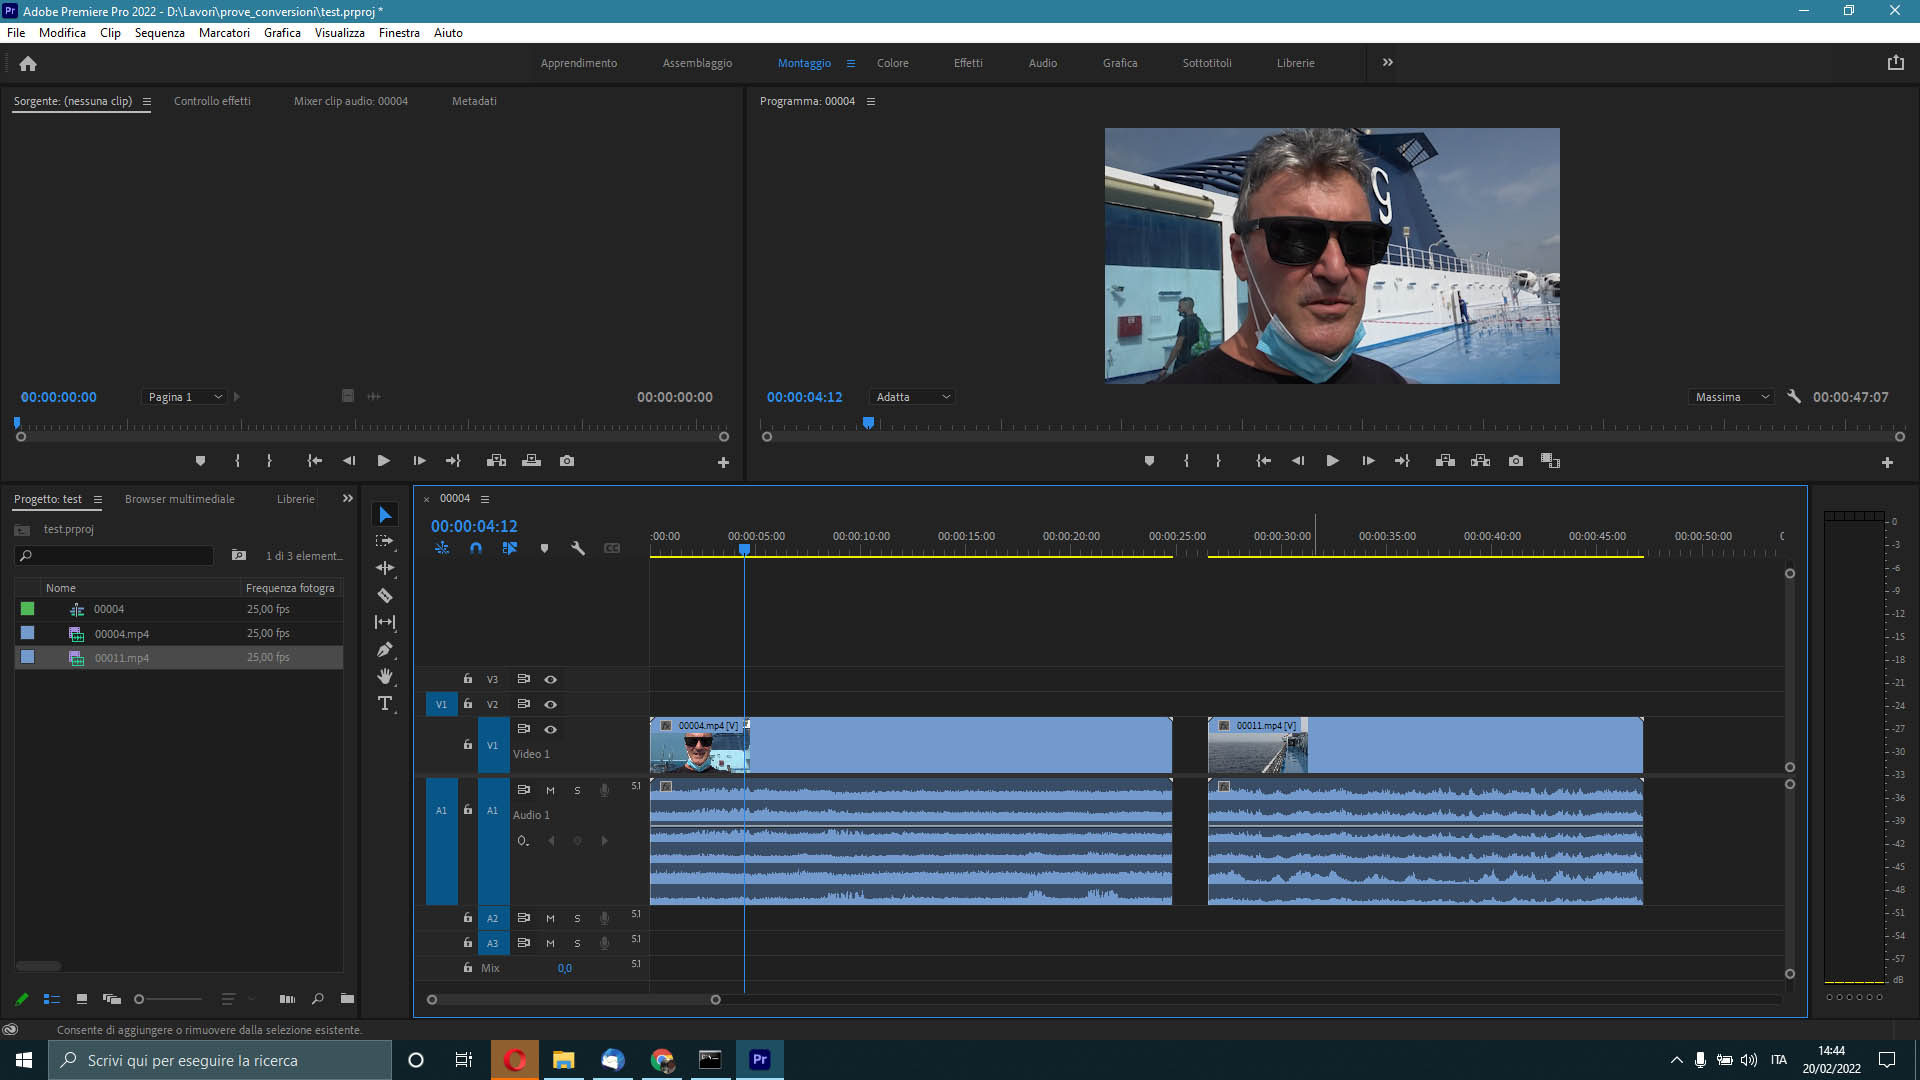Image resolution: width=1920 pixels, height=1080 pixels.
Task: Click Lift button in Program monitor
Action: coord(1445,461)
